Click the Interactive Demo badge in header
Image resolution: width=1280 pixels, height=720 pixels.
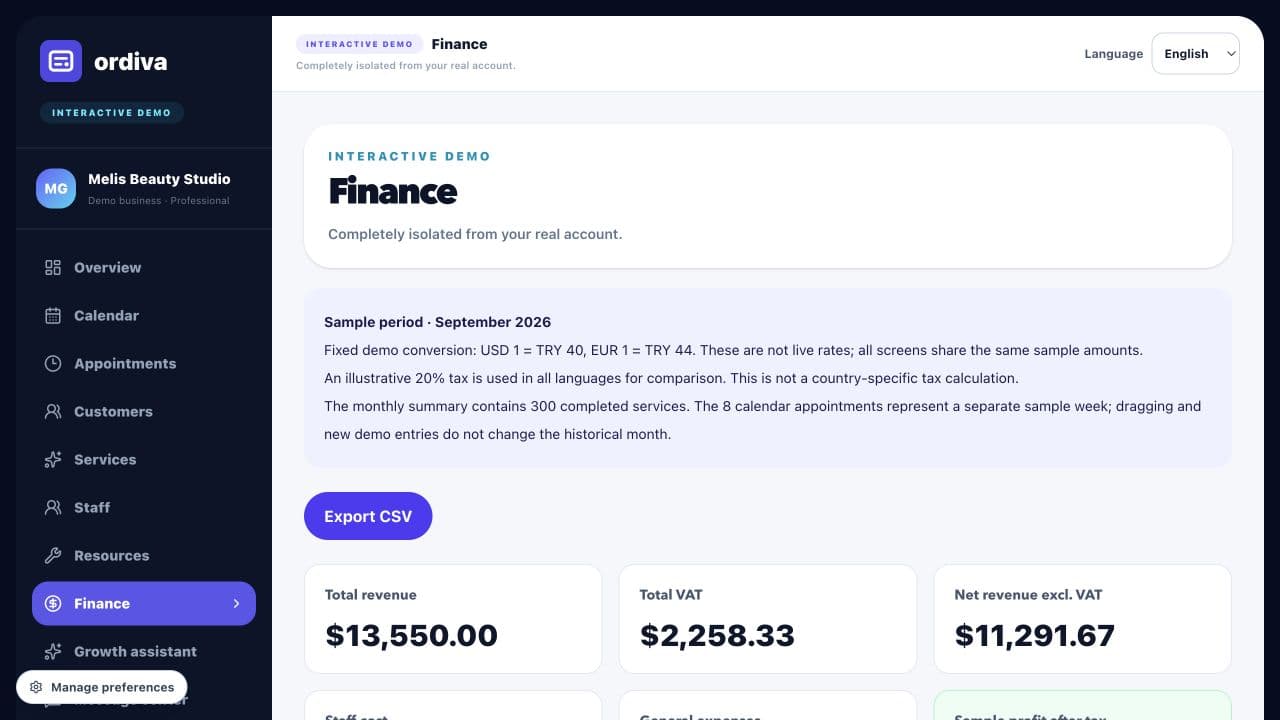click(359, 44)
